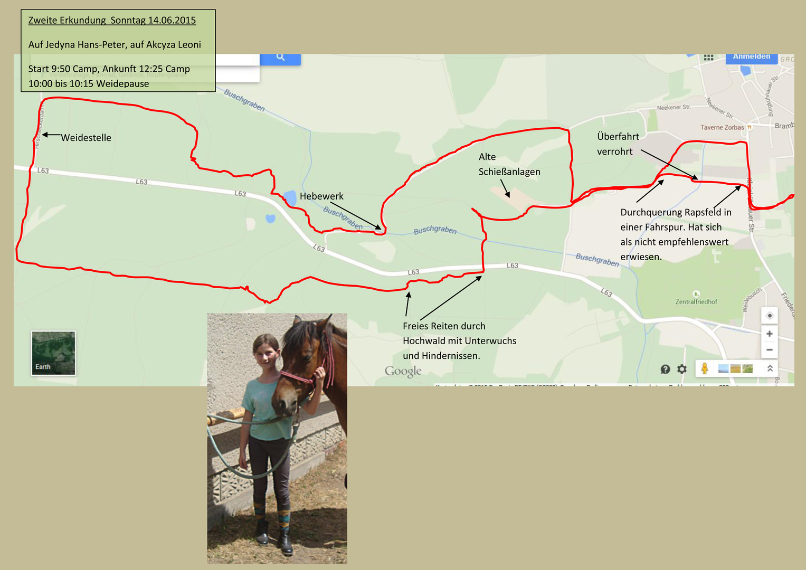
Task: Open map settings gear icon
Action: 682,369
